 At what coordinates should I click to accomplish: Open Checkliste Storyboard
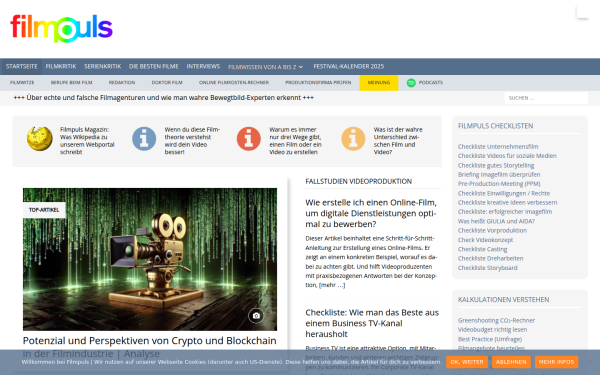[488, 268]
